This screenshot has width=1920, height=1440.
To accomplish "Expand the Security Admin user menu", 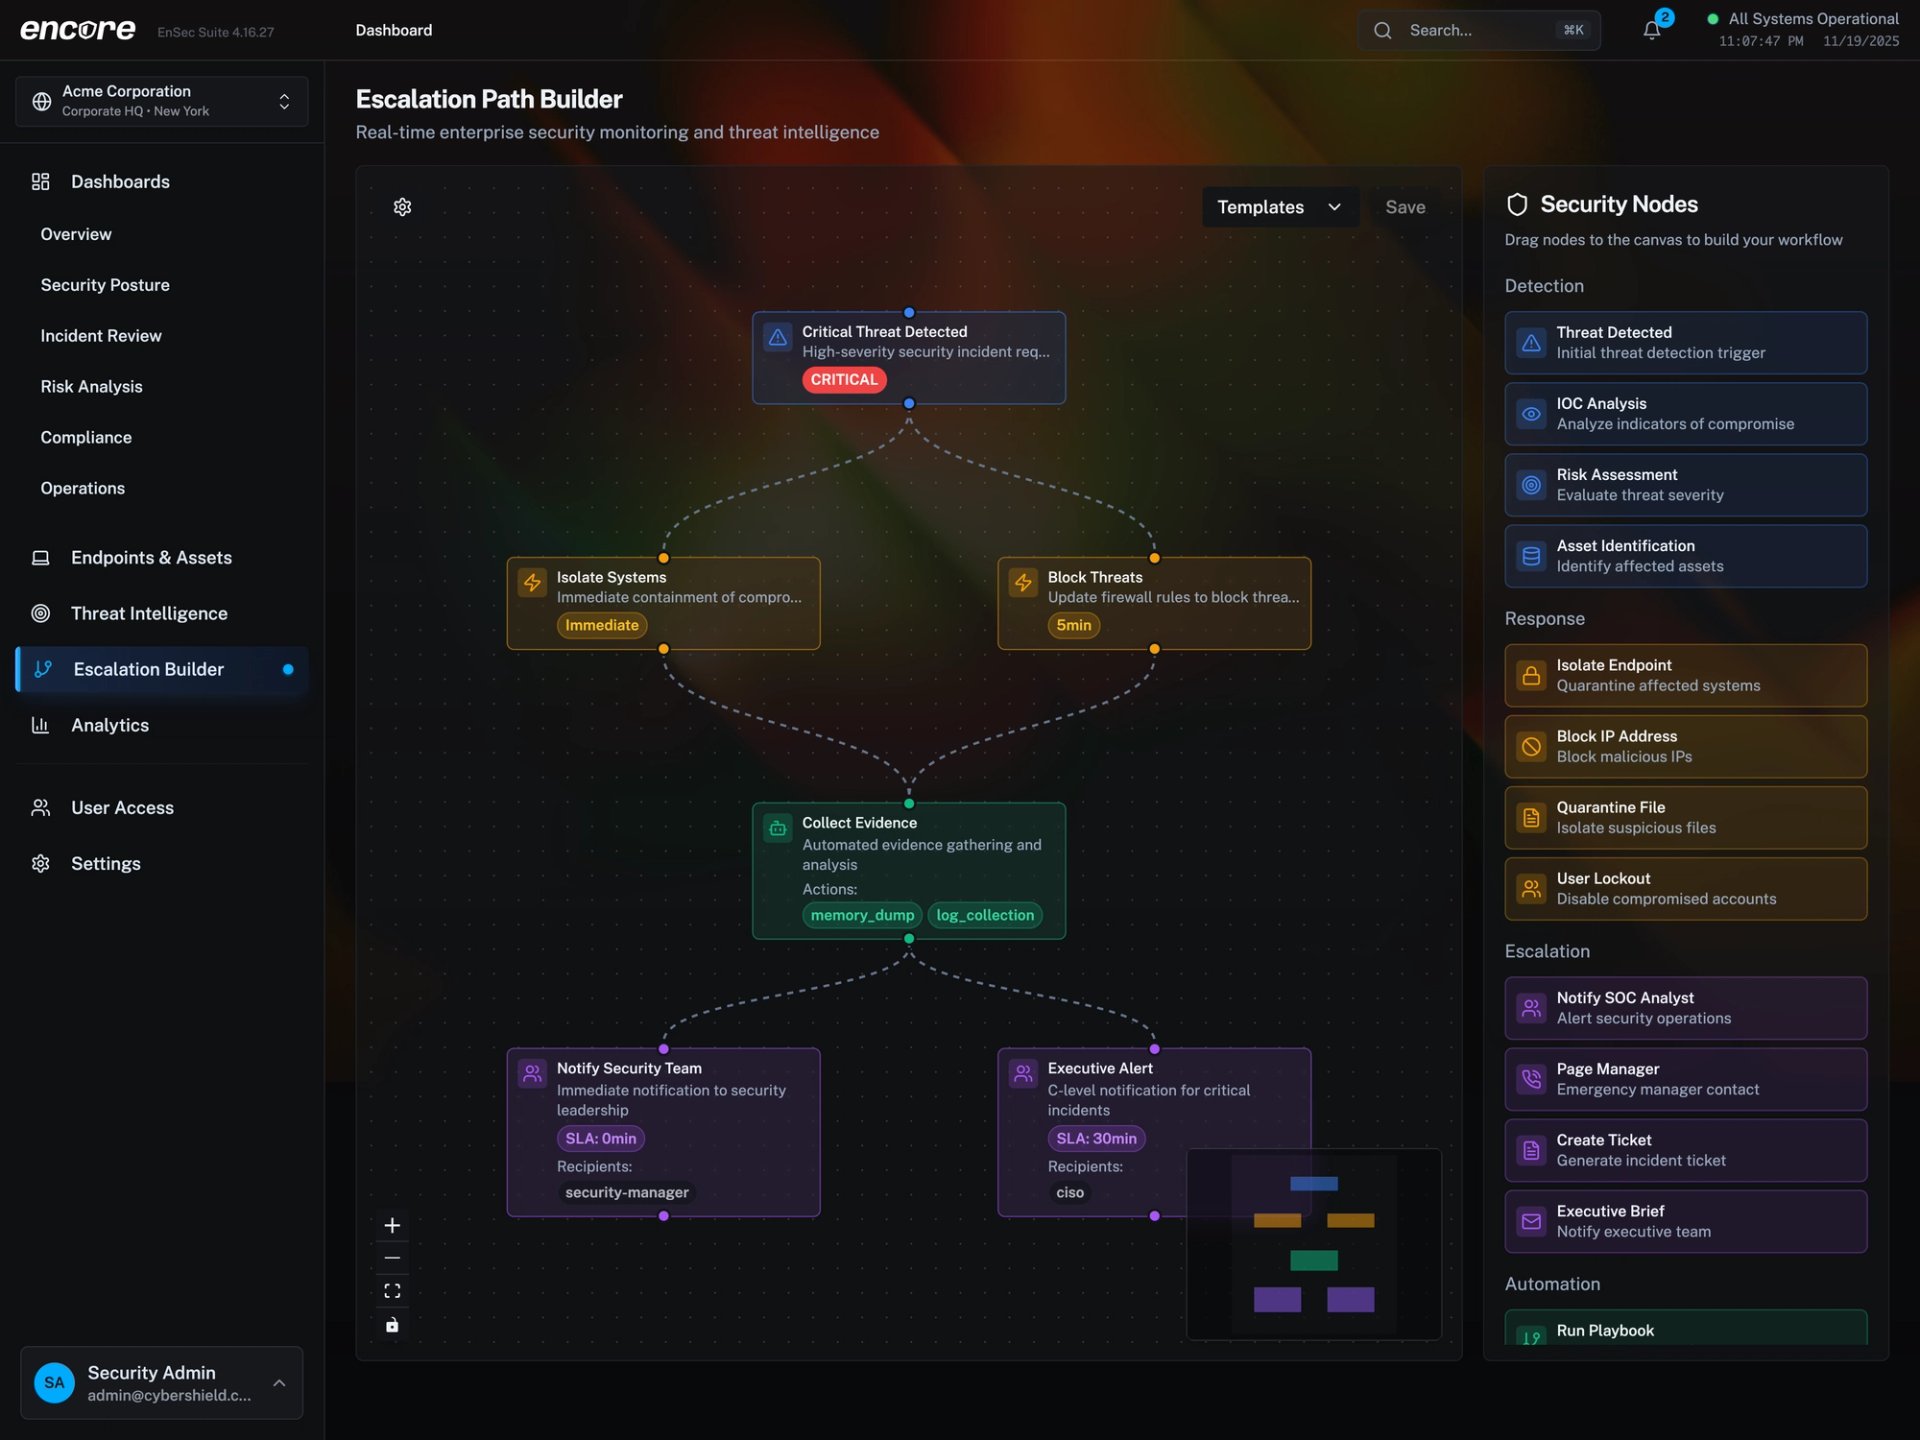I will [162, 1383].
